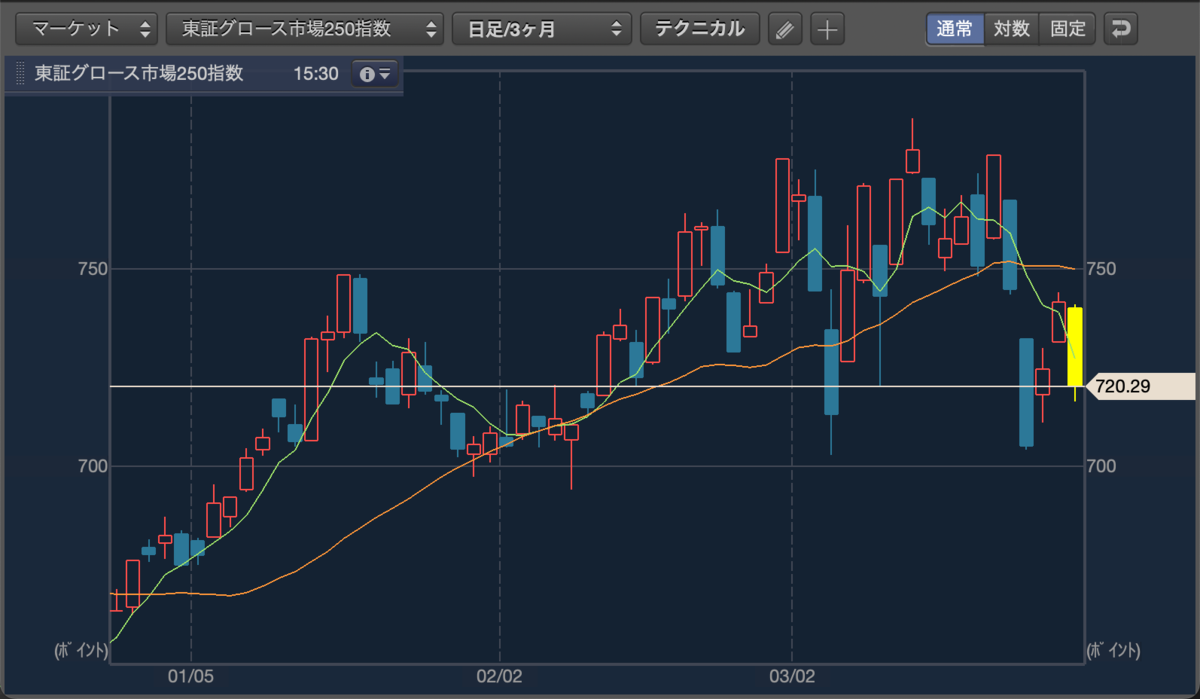Screen dimensions: 1200x699
Task: Click the left-side 700 price axis label
Action: [91, 466]
